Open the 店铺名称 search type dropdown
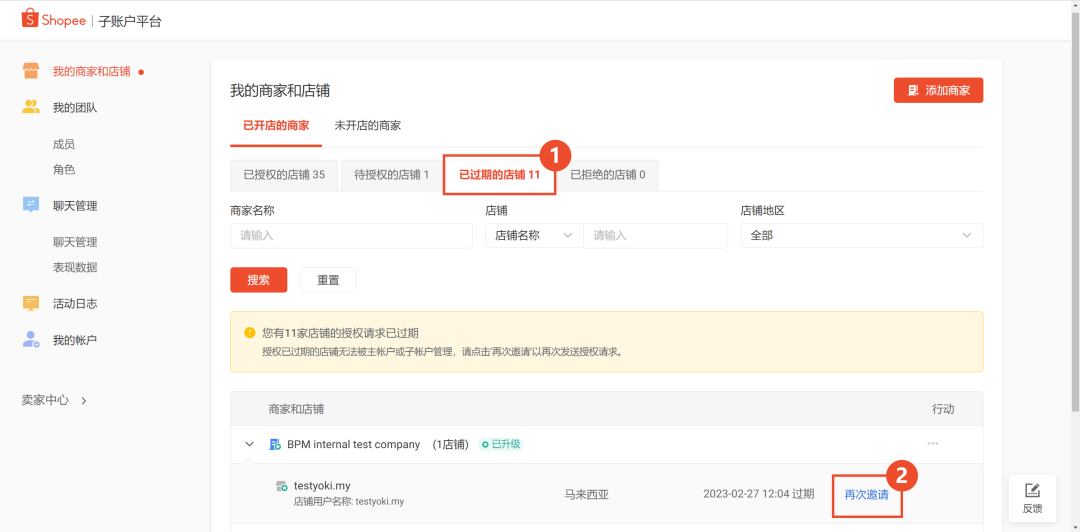Screen dimensions: 1080x532 tap(534, 235)
